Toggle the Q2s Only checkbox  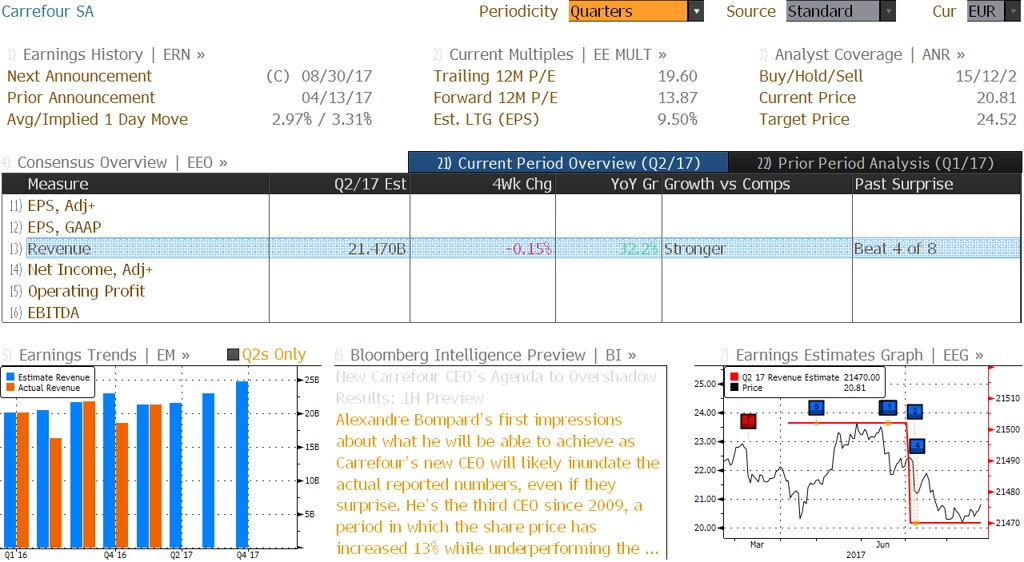pos(232,355)
